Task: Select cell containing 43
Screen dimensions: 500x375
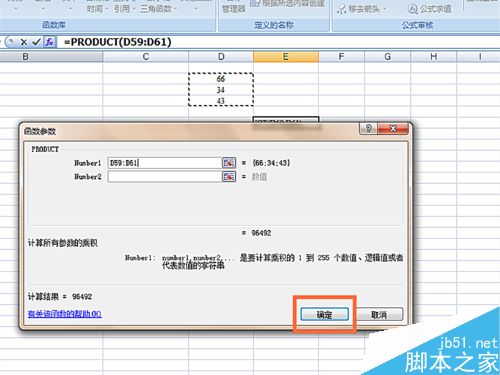Action: click(221, 101)
